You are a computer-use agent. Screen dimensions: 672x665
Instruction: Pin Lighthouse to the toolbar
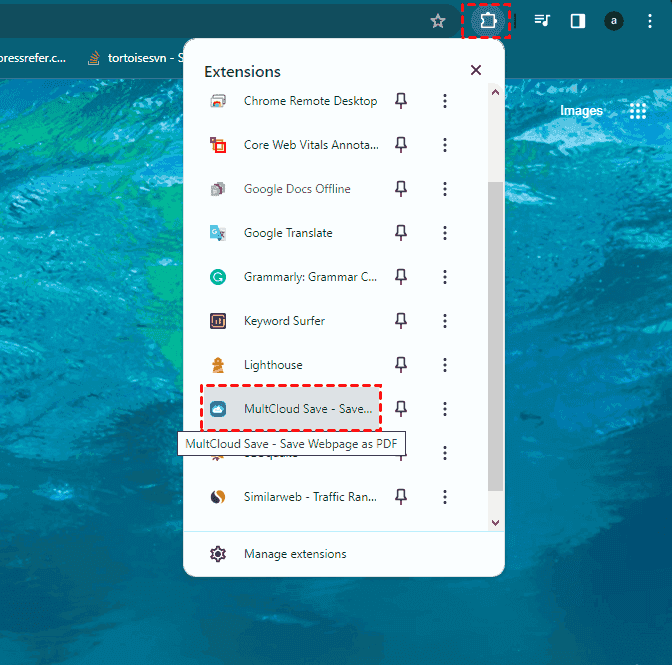(401, 365)
